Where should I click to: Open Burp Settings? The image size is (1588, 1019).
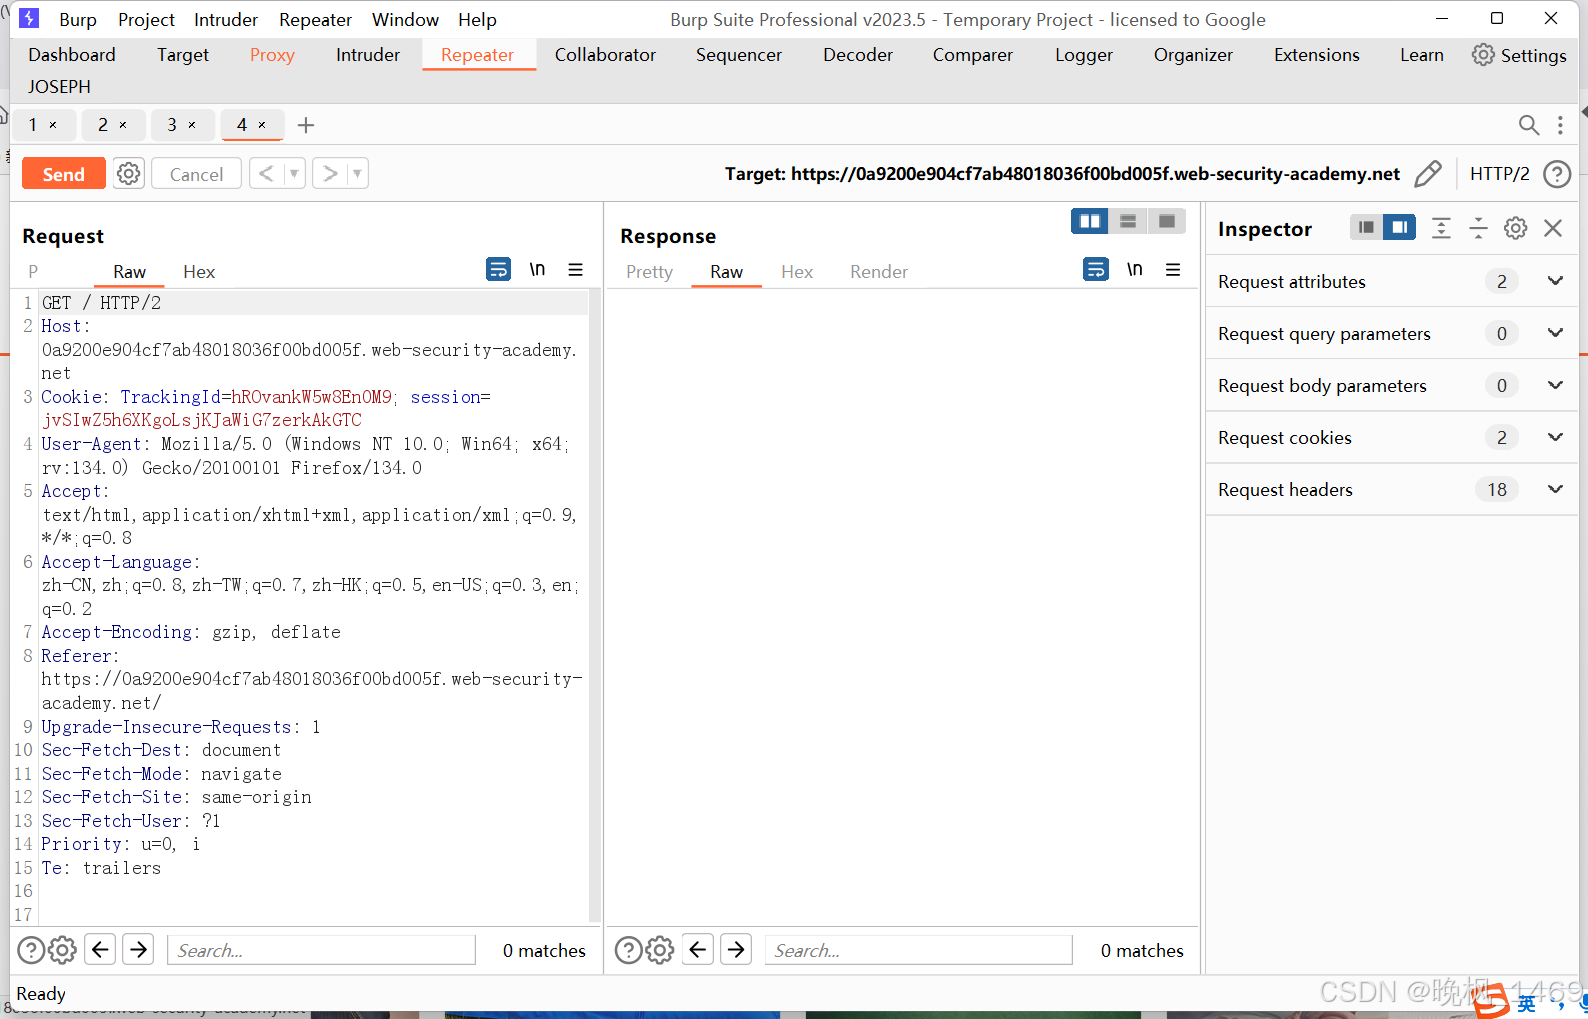tap(1519, 55)
